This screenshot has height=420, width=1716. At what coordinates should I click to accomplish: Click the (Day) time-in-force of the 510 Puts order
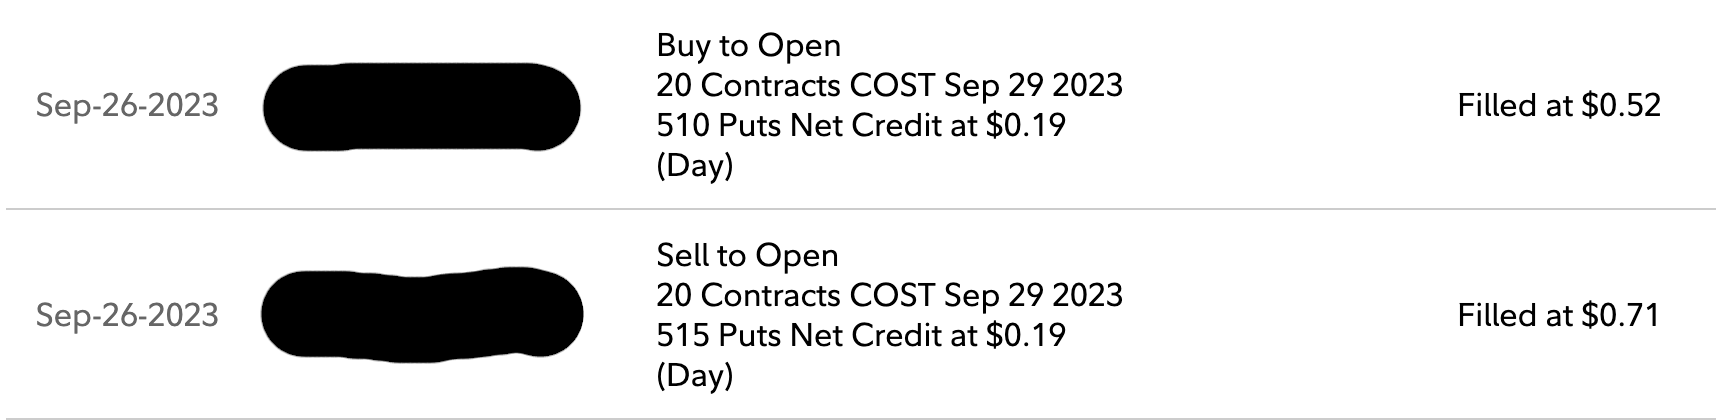694,165
